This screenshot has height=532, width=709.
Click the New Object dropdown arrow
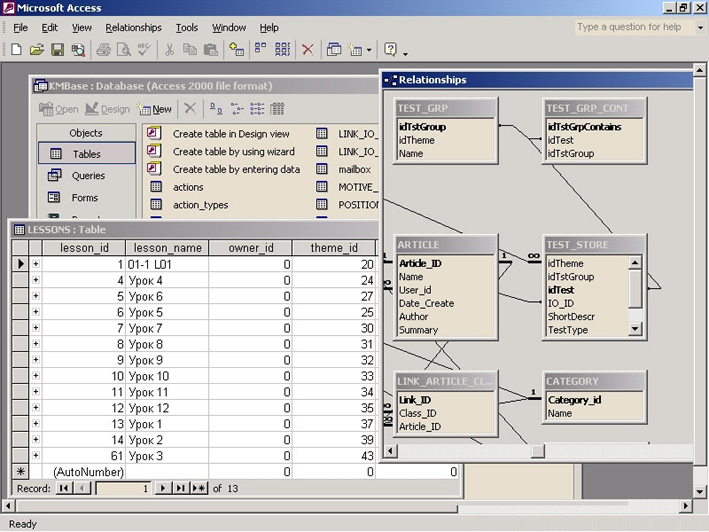click(369, 50)
